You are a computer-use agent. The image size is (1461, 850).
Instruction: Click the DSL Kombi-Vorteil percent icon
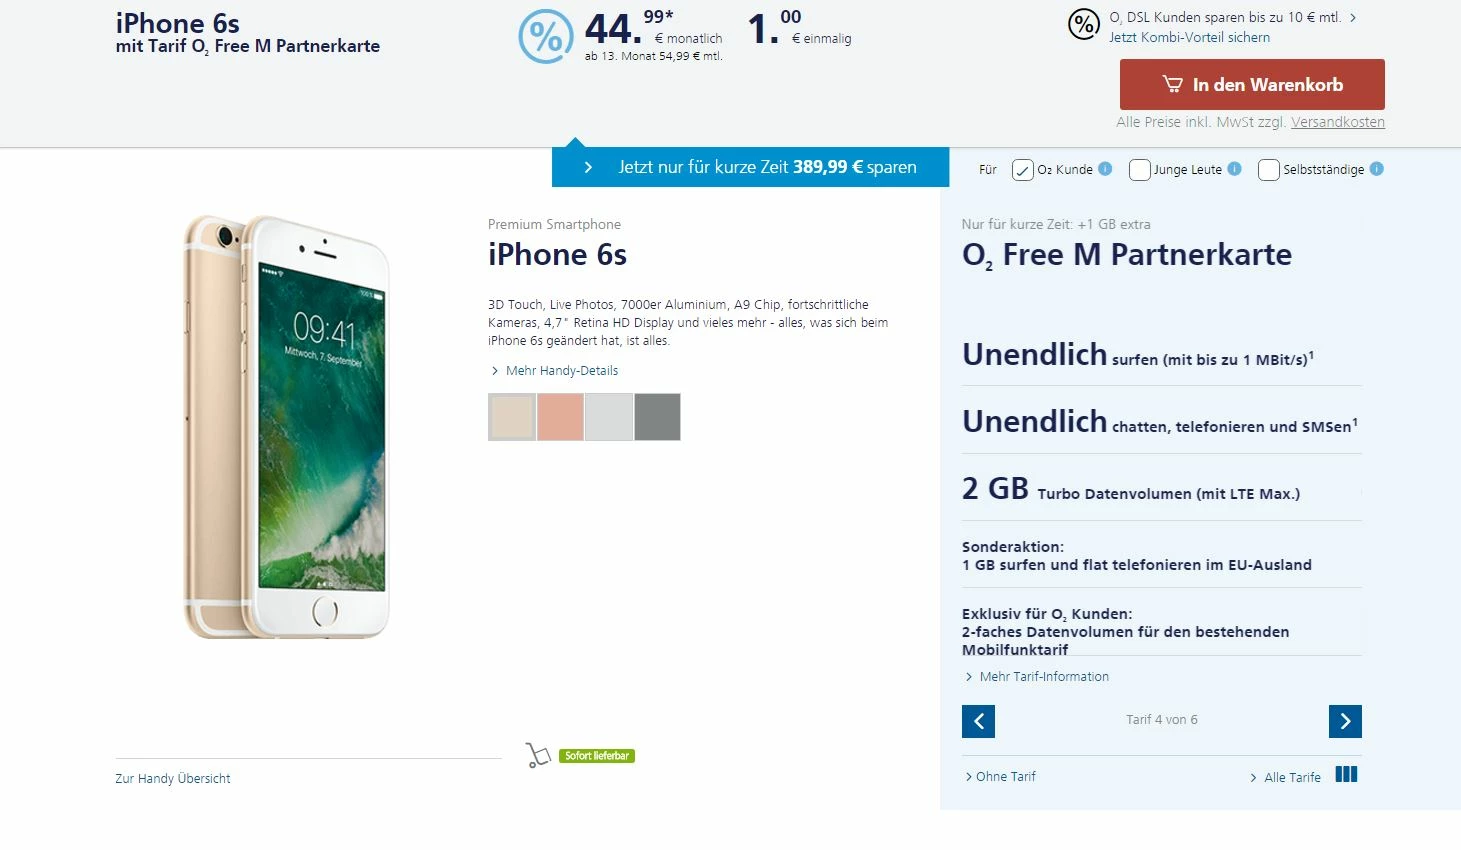pos(1084,24)
